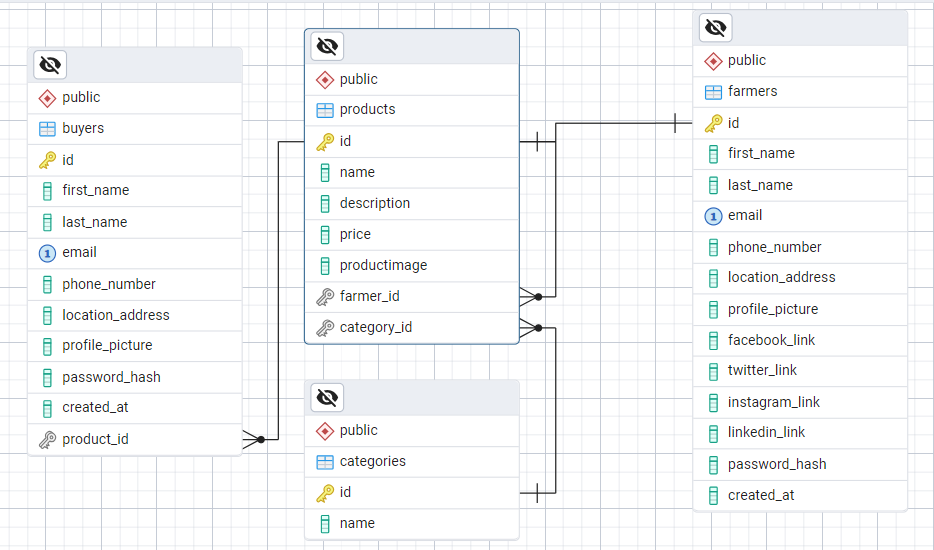The height and width of the screenshot is (550, 934).
Task: Click the foreign key icon beside farmer_id
Action: tap(324, 297)
